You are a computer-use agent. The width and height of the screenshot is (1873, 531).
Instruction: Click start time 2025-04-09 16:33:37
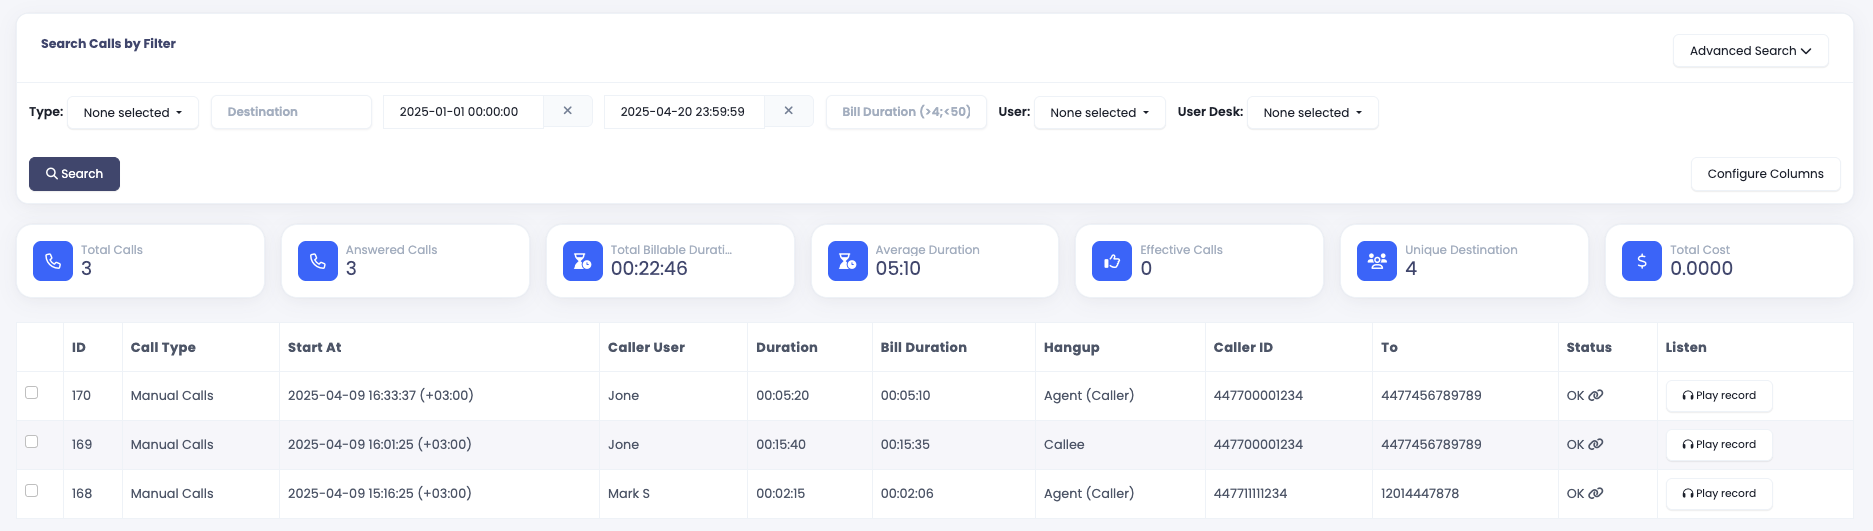[380, 396]
